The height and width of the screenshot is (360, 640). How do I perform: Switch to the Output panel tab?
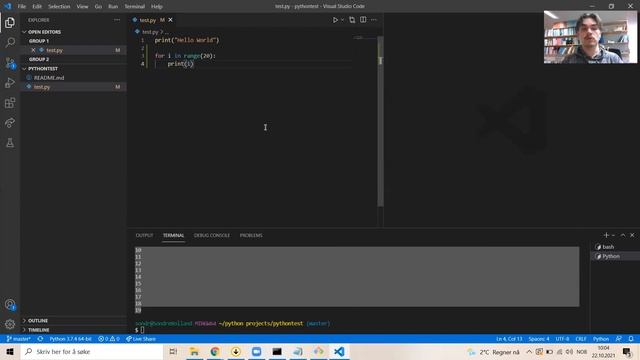click(144, 236)
